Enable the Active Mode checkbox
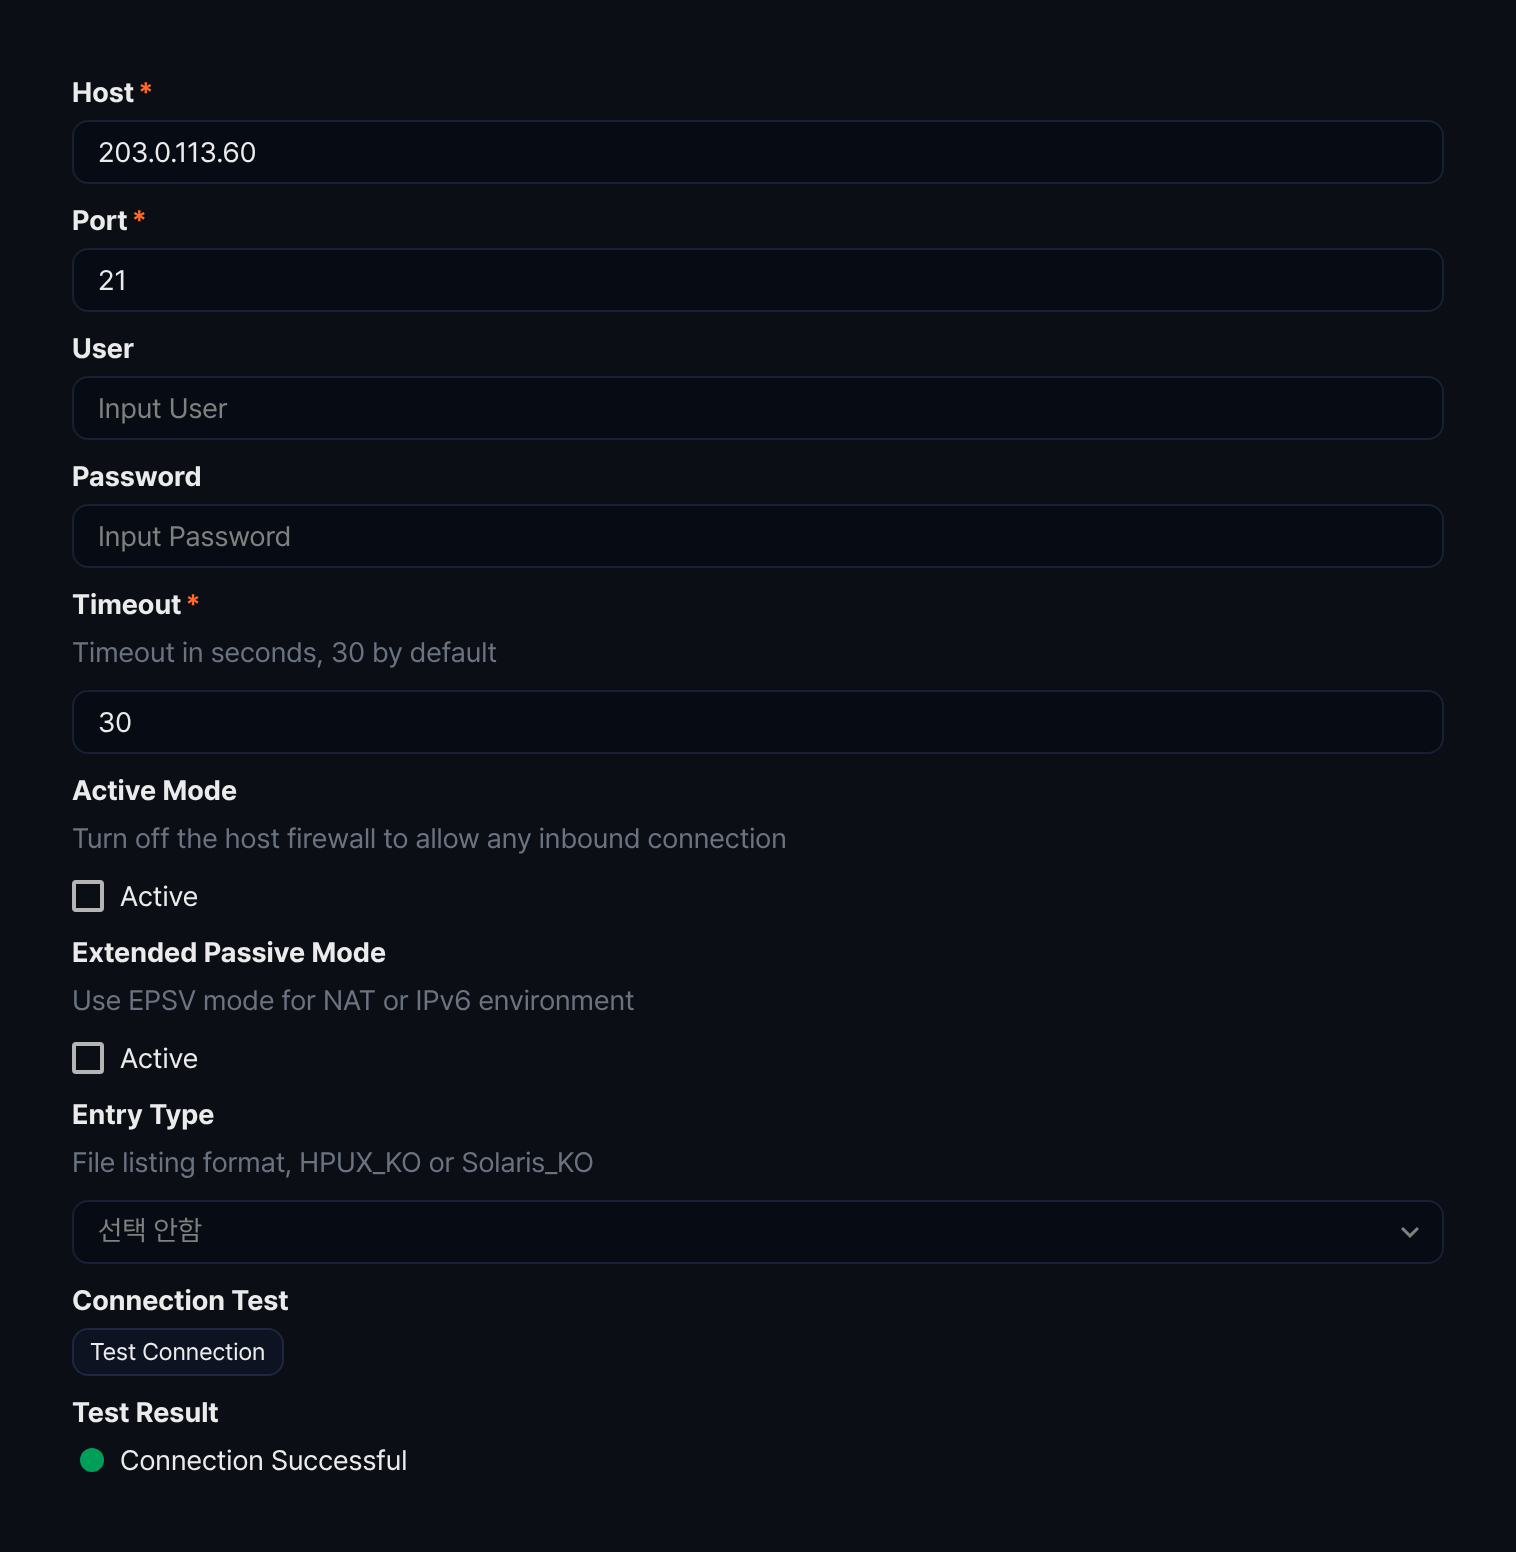Image resolution: width=1516 pixels, height=1552 pixels. click(88, 896)
